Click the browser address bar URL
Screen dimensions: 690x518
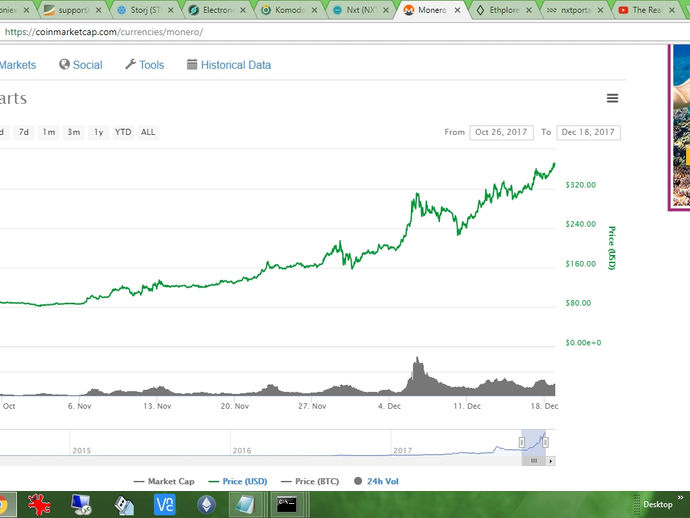point(104,32)
